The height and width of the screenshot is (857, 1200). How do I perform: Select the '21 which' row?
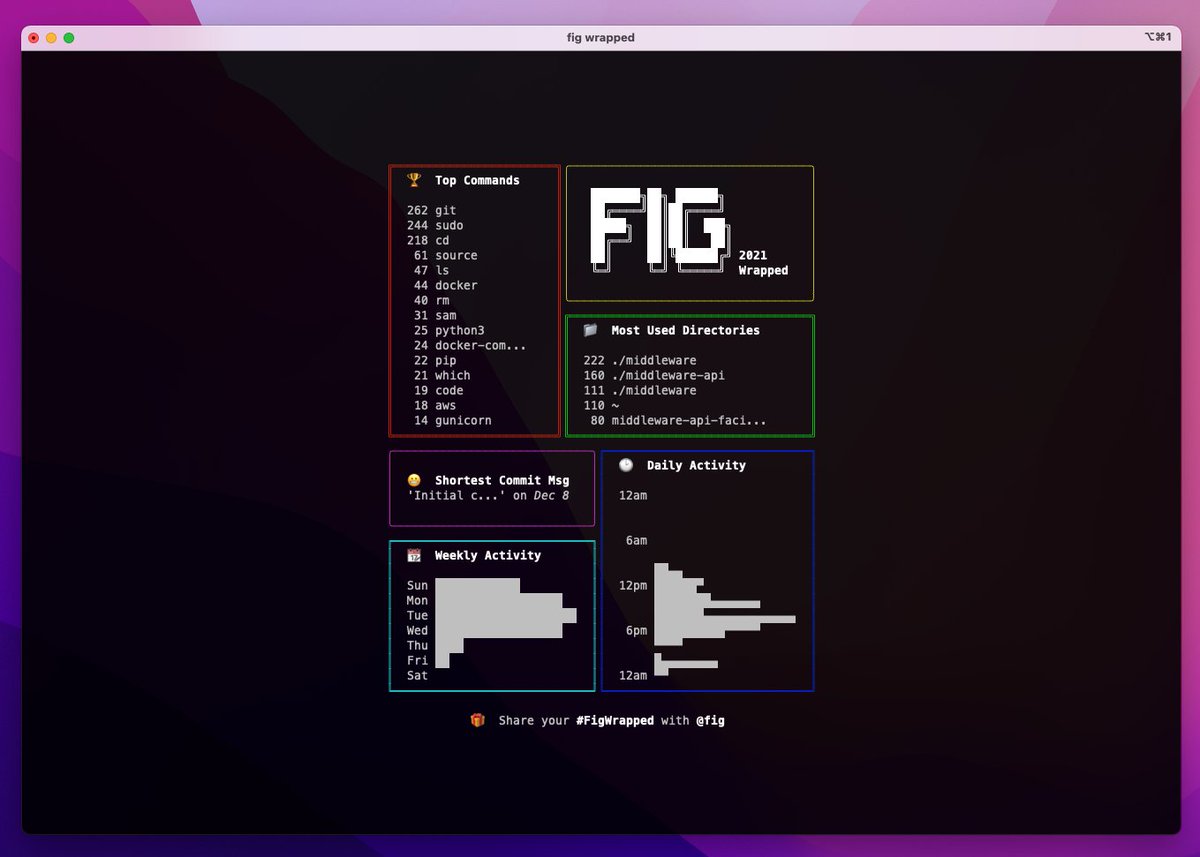[442, 375]
